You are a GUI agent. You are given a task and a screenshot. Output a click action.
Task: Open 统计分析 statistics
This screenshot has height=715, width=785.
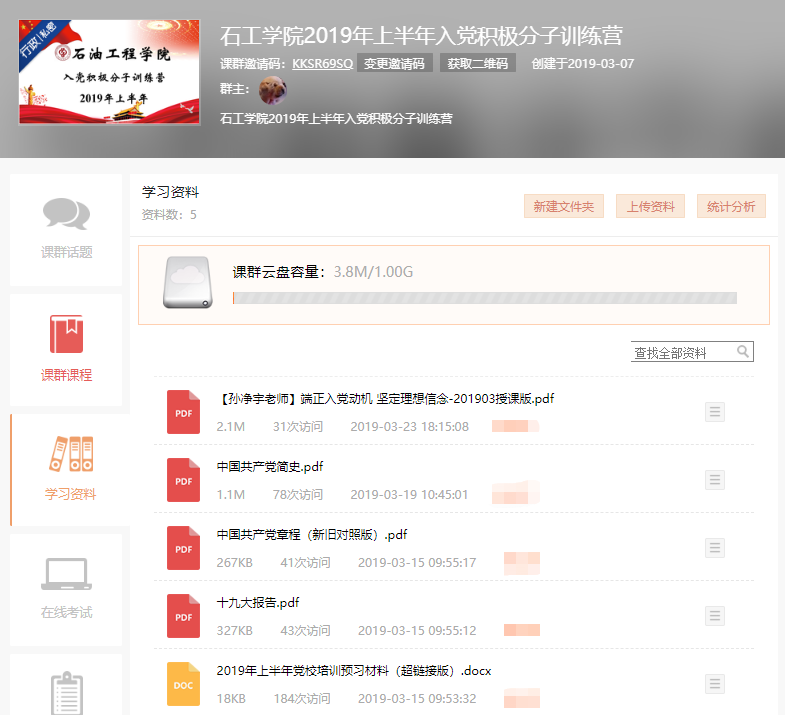pyautogui.click(x=731, y=206)
